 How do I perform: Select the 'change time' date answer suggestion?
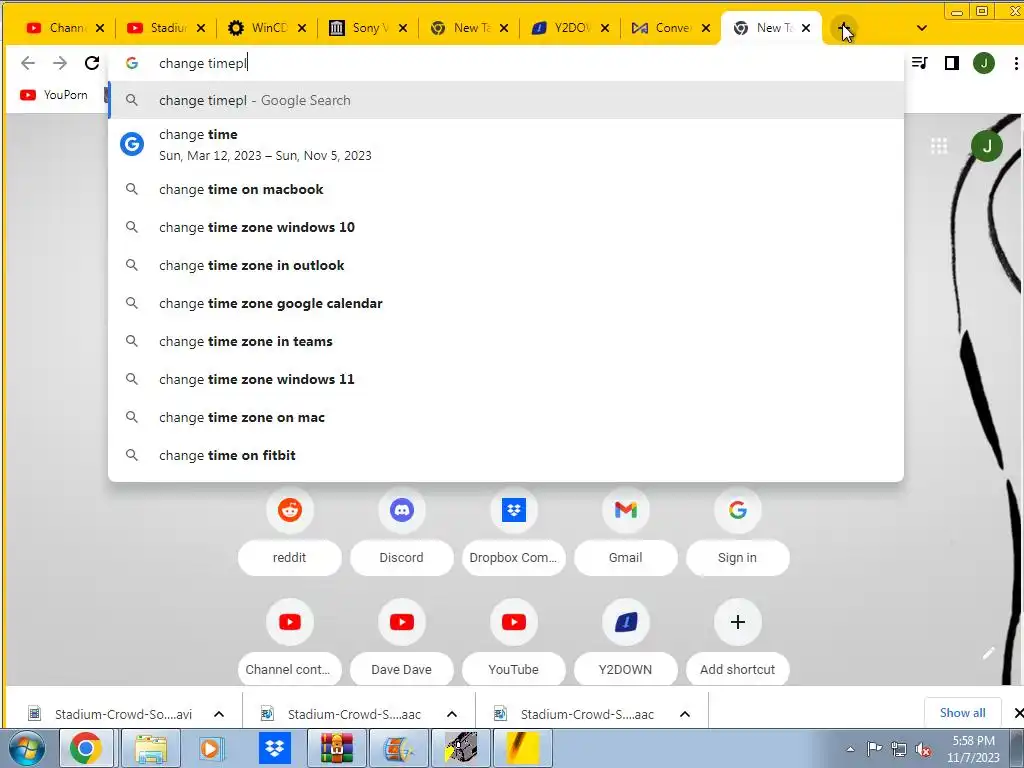506,144
